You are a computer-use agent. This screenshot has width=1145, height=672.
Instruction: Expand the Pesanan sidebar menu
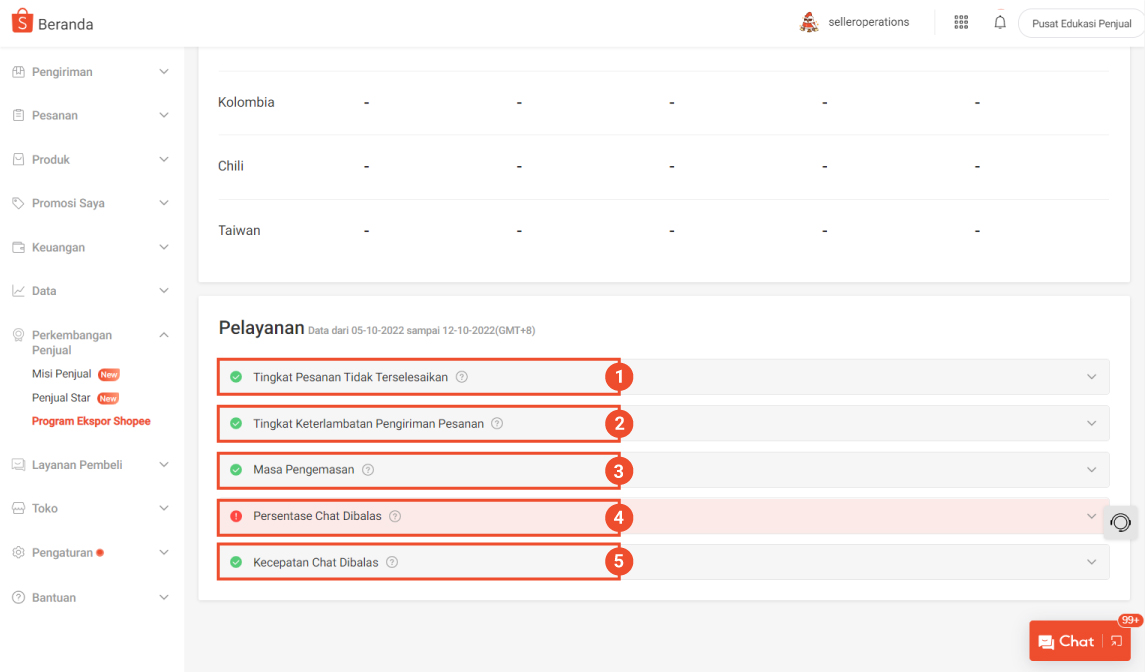(163, 115)
